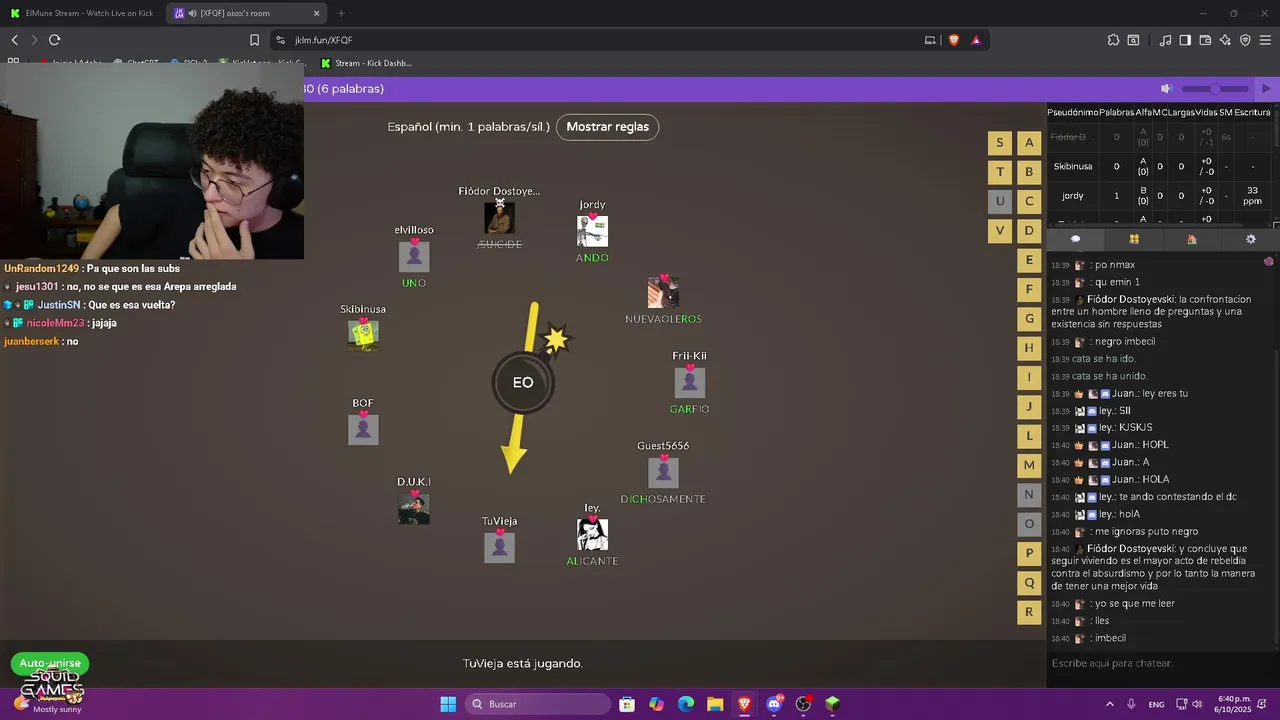Select player jordy's avatar

coord(592,231)
